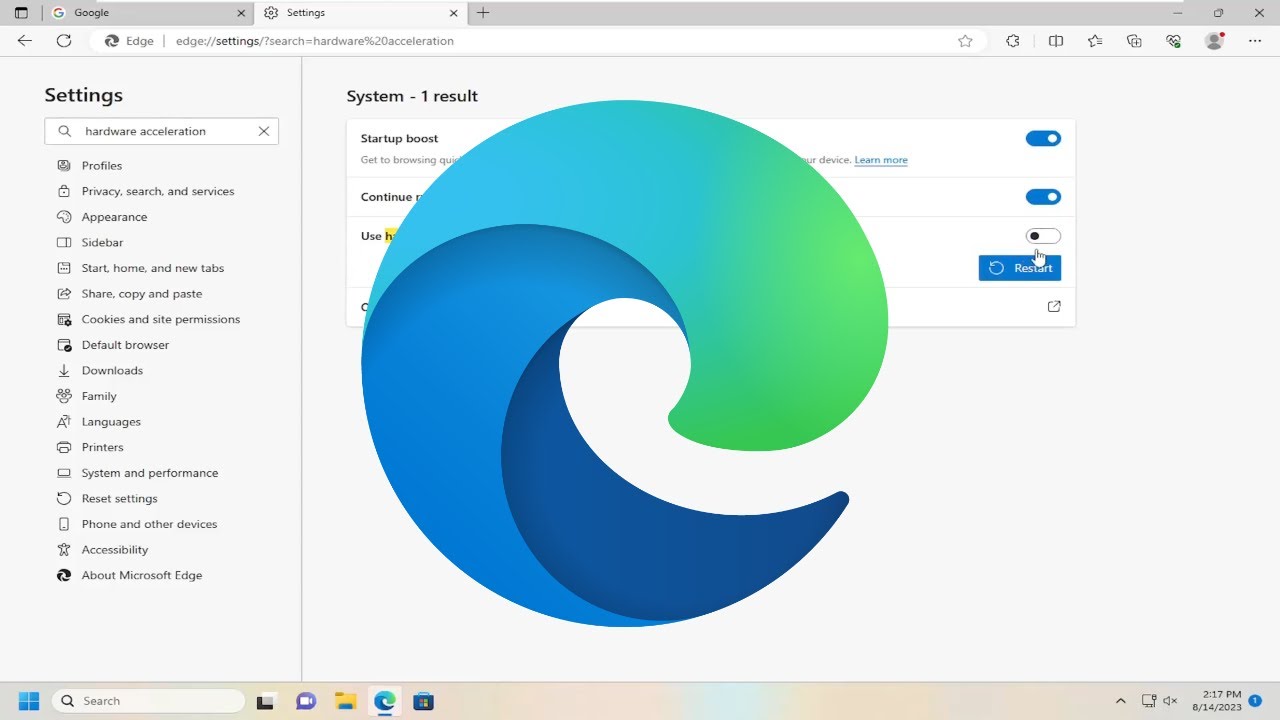This screenshot has height=720, width=1280.
Task: Enable hardware acceleration toggle
Action: click(1043, 236)
